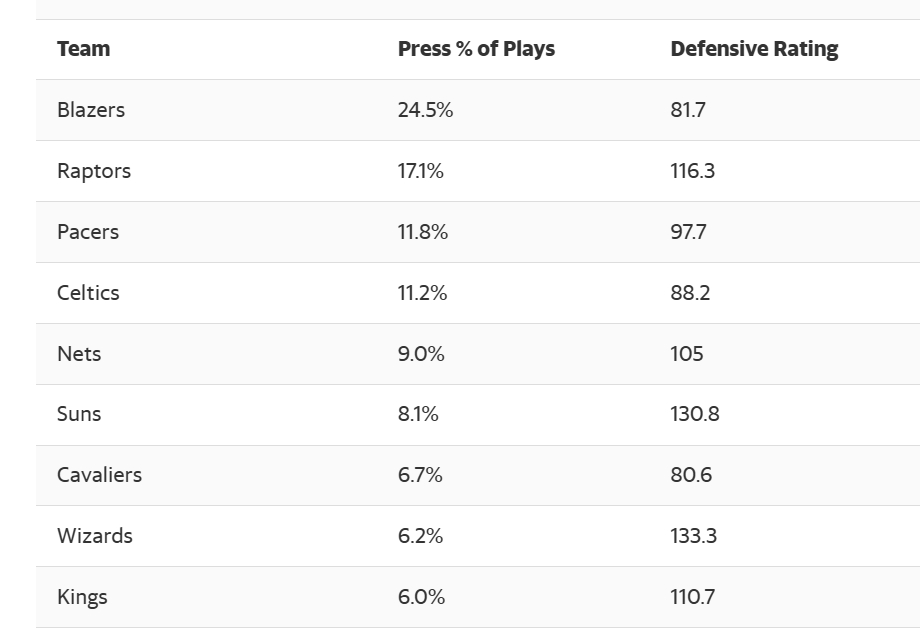Select the Celtics team name cell
Screen dimensions: 920x636
coord(88,293)
